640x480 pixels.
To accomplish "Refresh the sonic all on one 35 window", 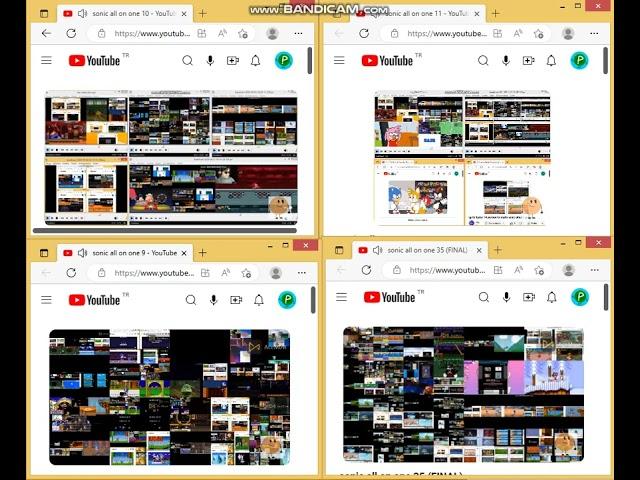I will (x=366, y=270).
